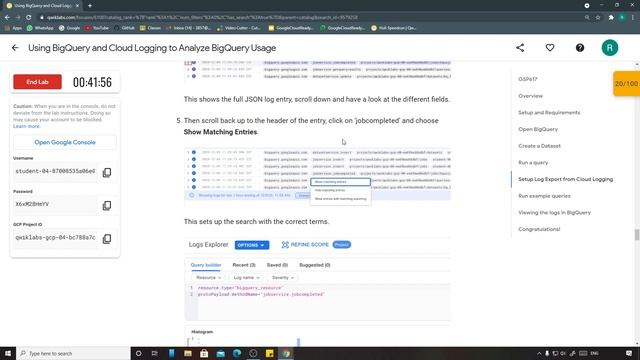Click Windows taskbar search box
The width and height of the screenshot is (640, 360).
[73, 353]
